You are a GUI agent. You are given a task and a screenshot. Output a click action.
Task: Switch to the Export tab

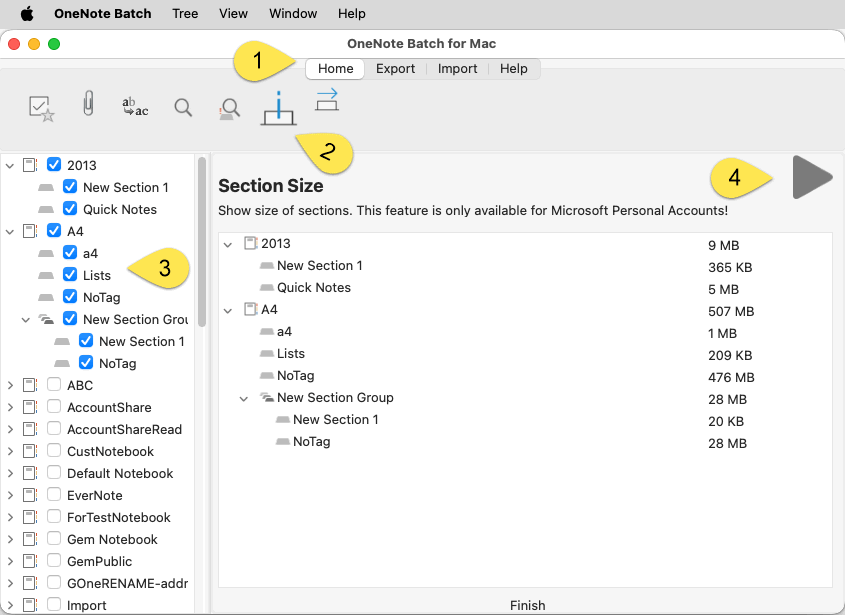tap(395, 69)
